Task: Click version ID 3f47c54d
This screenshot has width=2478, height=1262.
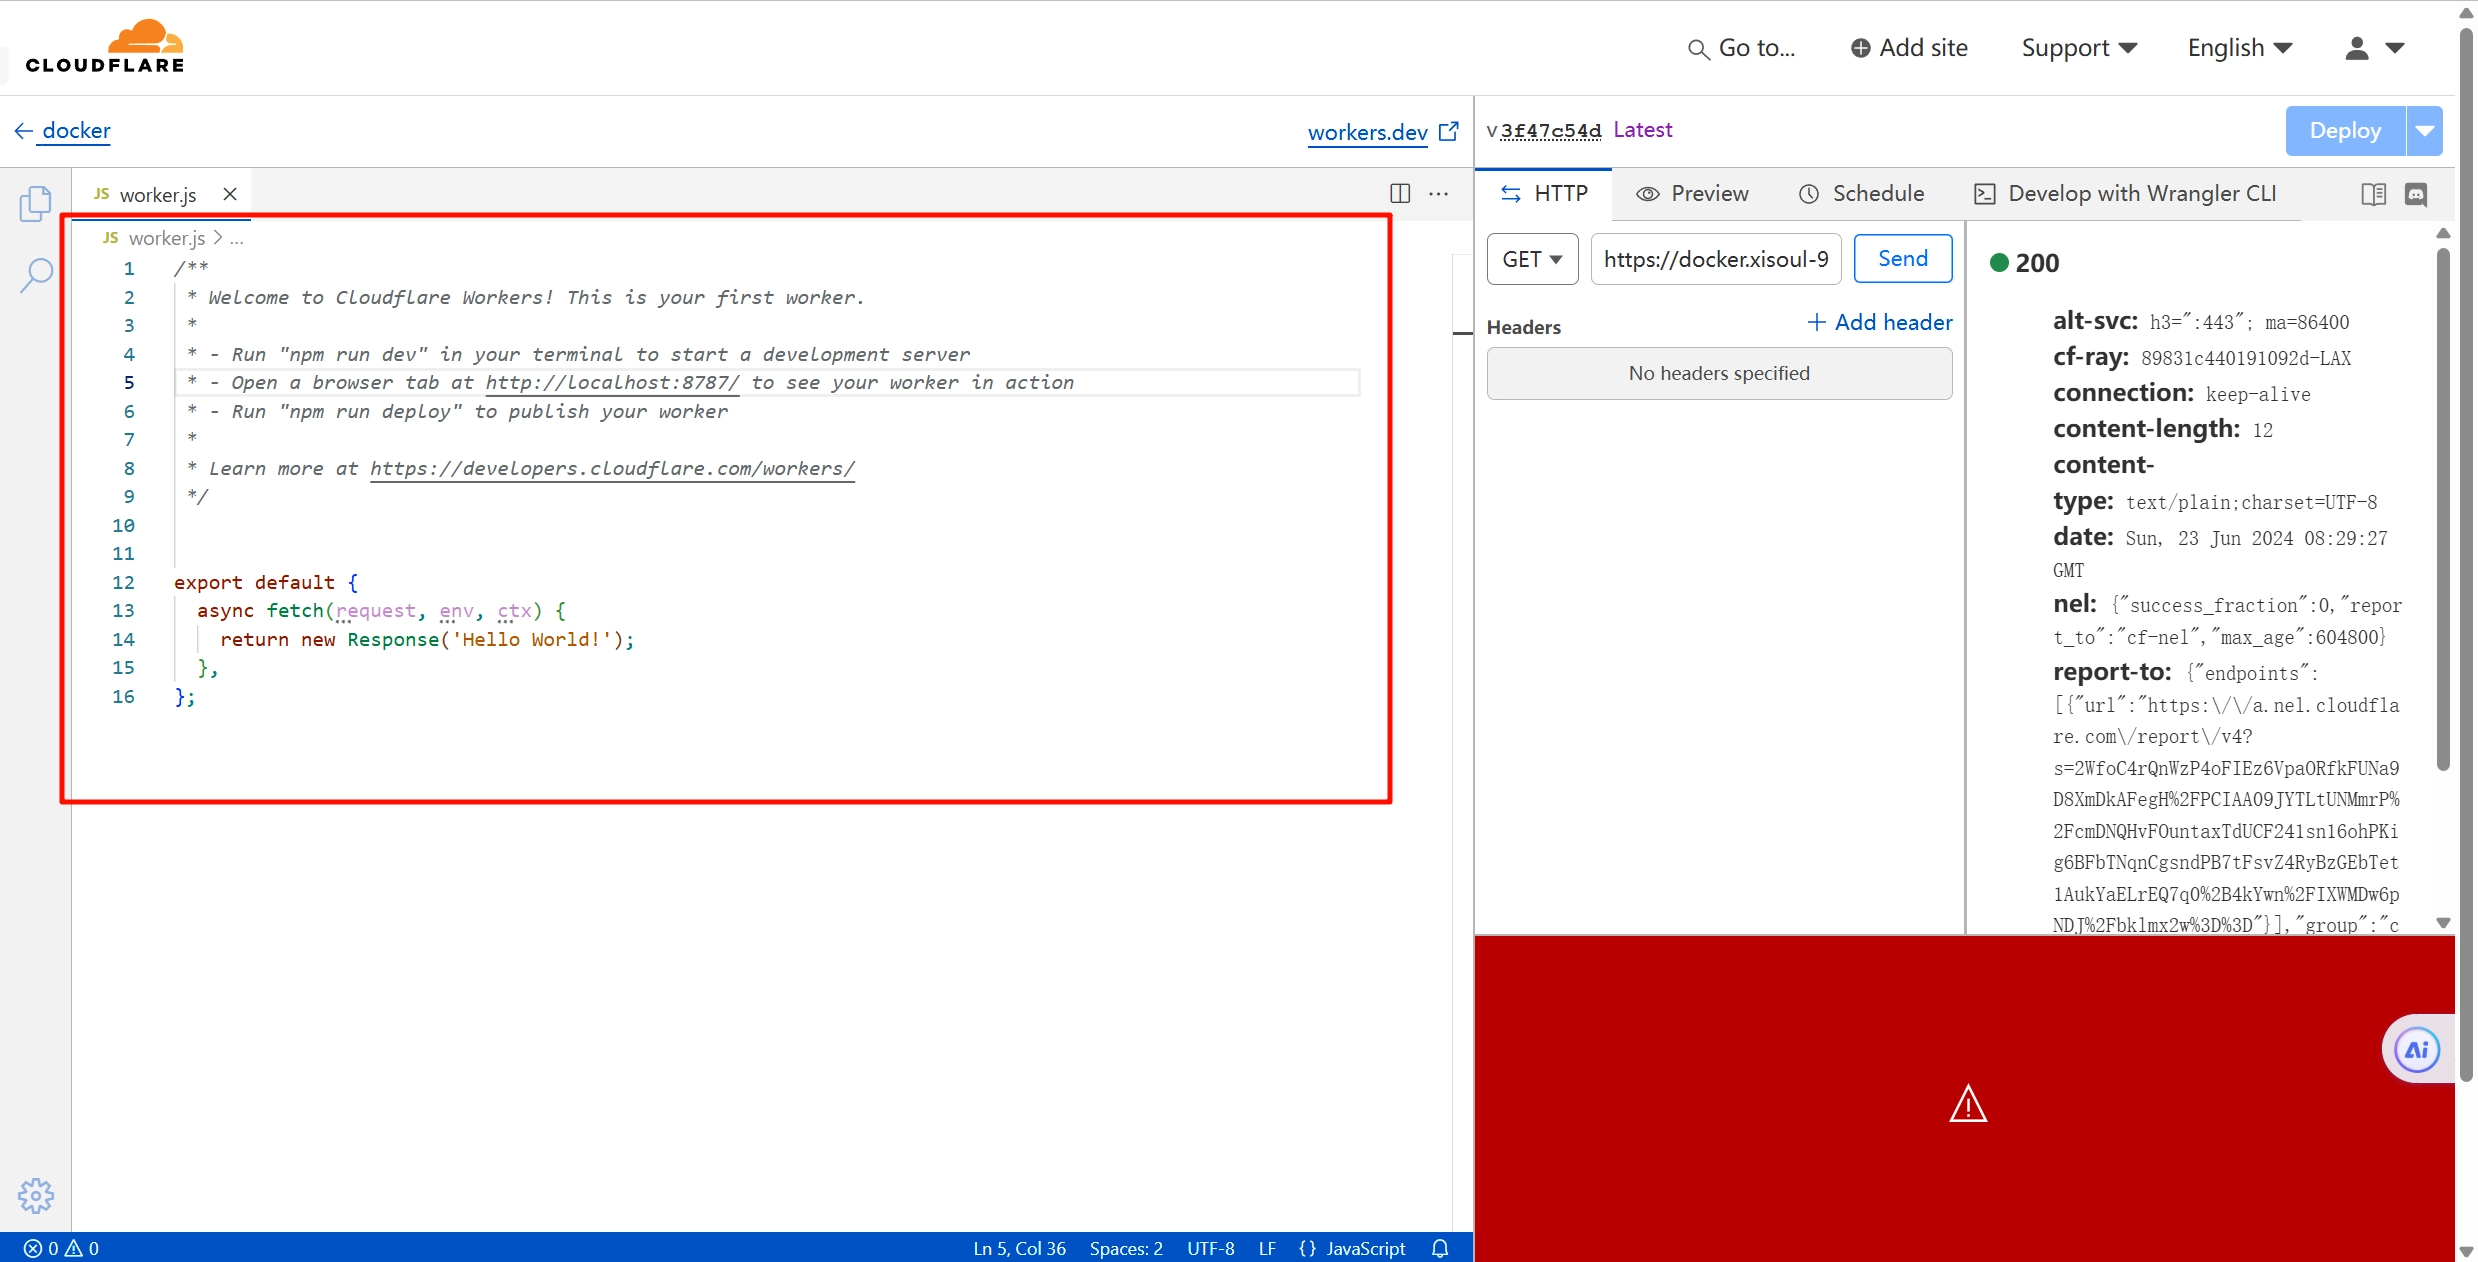Action: pos(1551,131)
